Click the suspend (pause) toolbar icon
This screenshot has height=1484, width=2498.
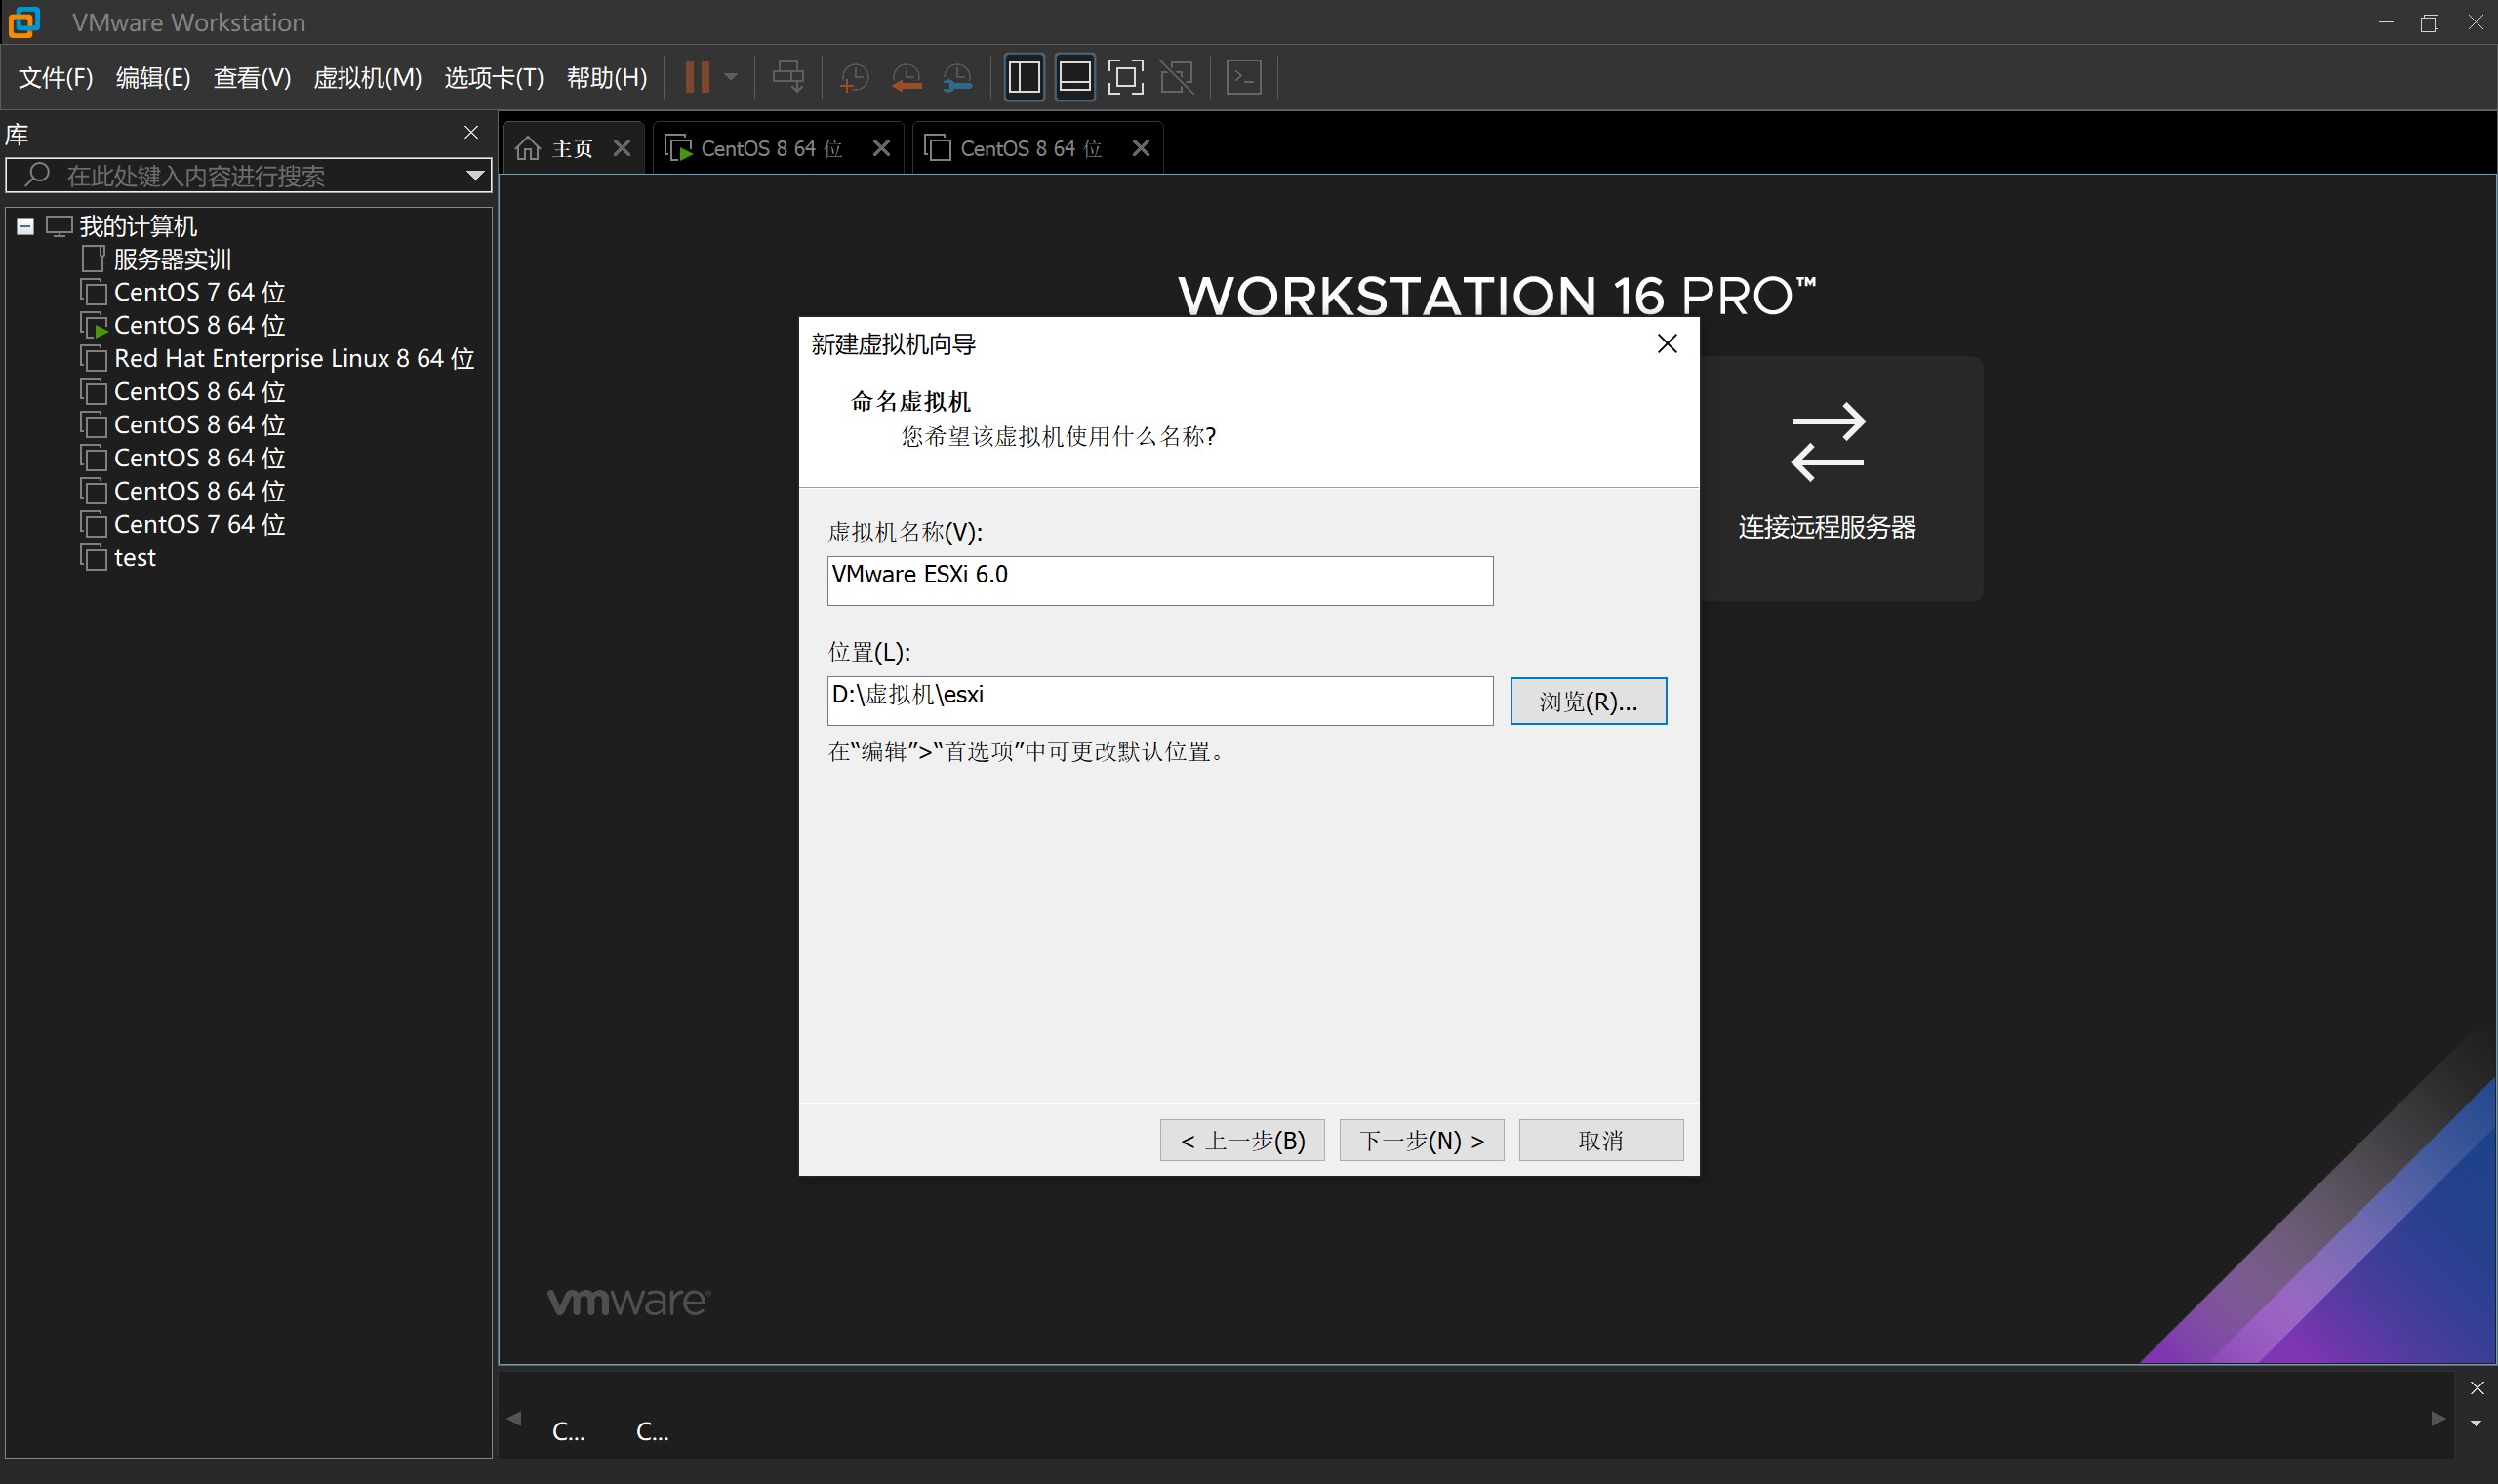[697, 77]
